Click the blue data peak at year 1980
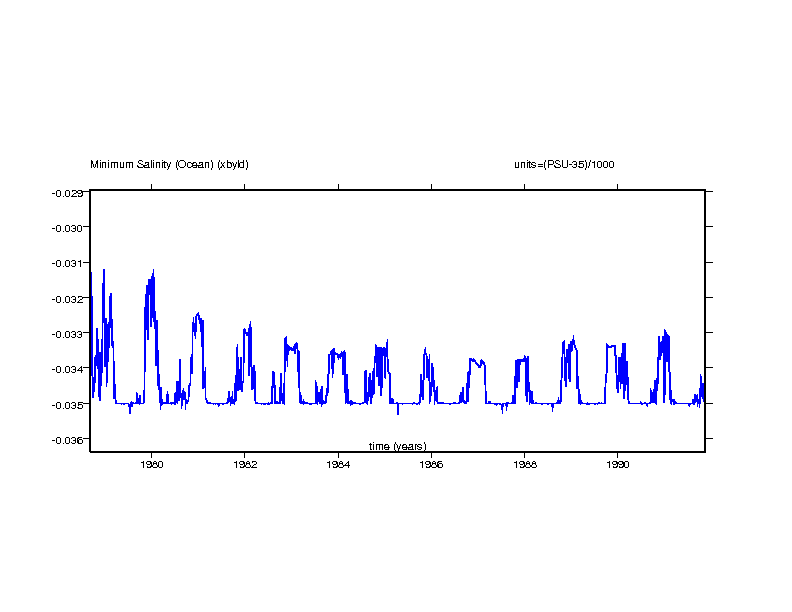Image resolution: width=792 pixels, height=612 pixels. (x=153, y=271)
